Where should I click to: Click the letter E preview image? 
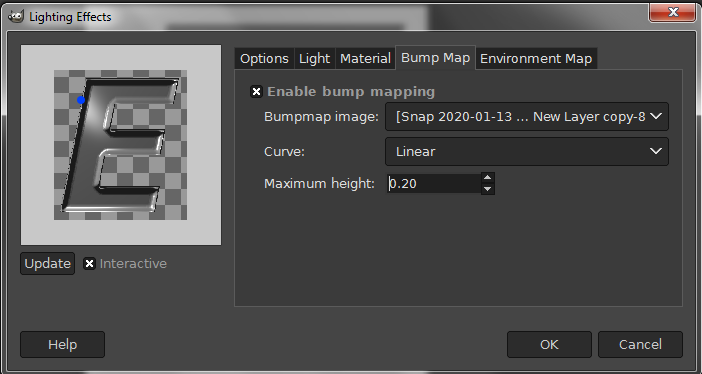click(x=120, y=145)
